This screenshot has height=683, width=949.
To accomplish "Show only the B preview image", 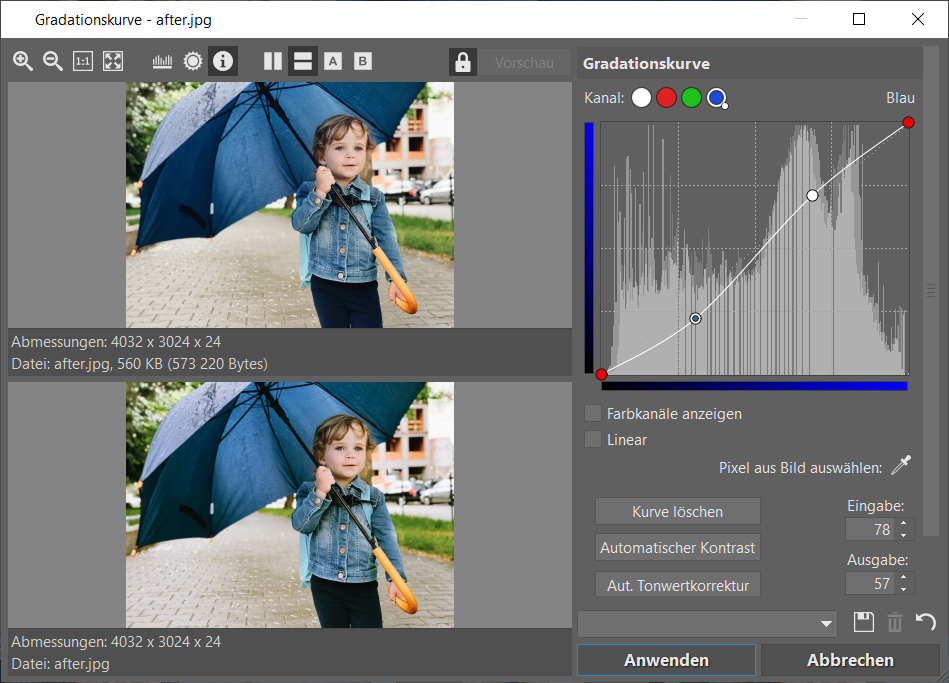I will [363, 61].
